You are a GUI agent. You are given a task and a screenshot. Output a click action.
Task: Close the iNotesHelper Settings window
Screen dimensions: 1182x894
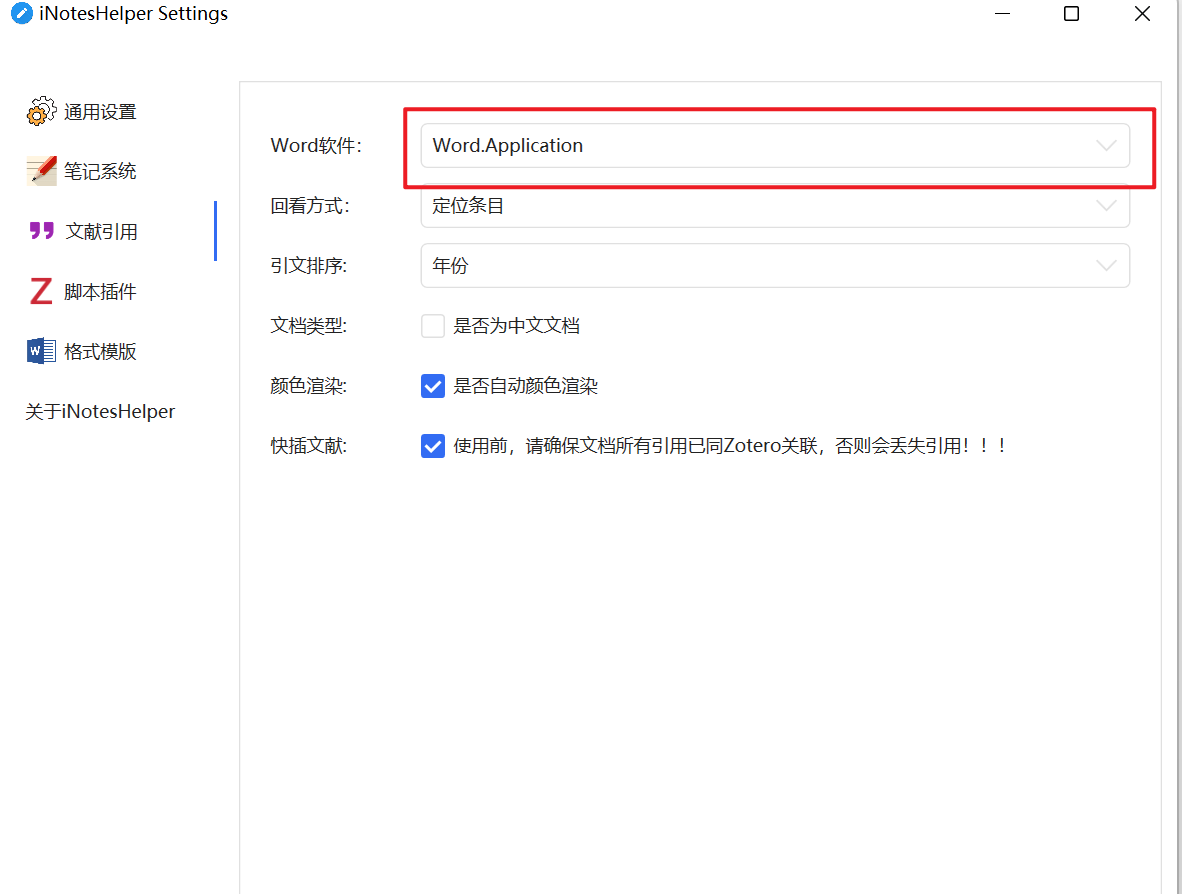coord(1142,14)
